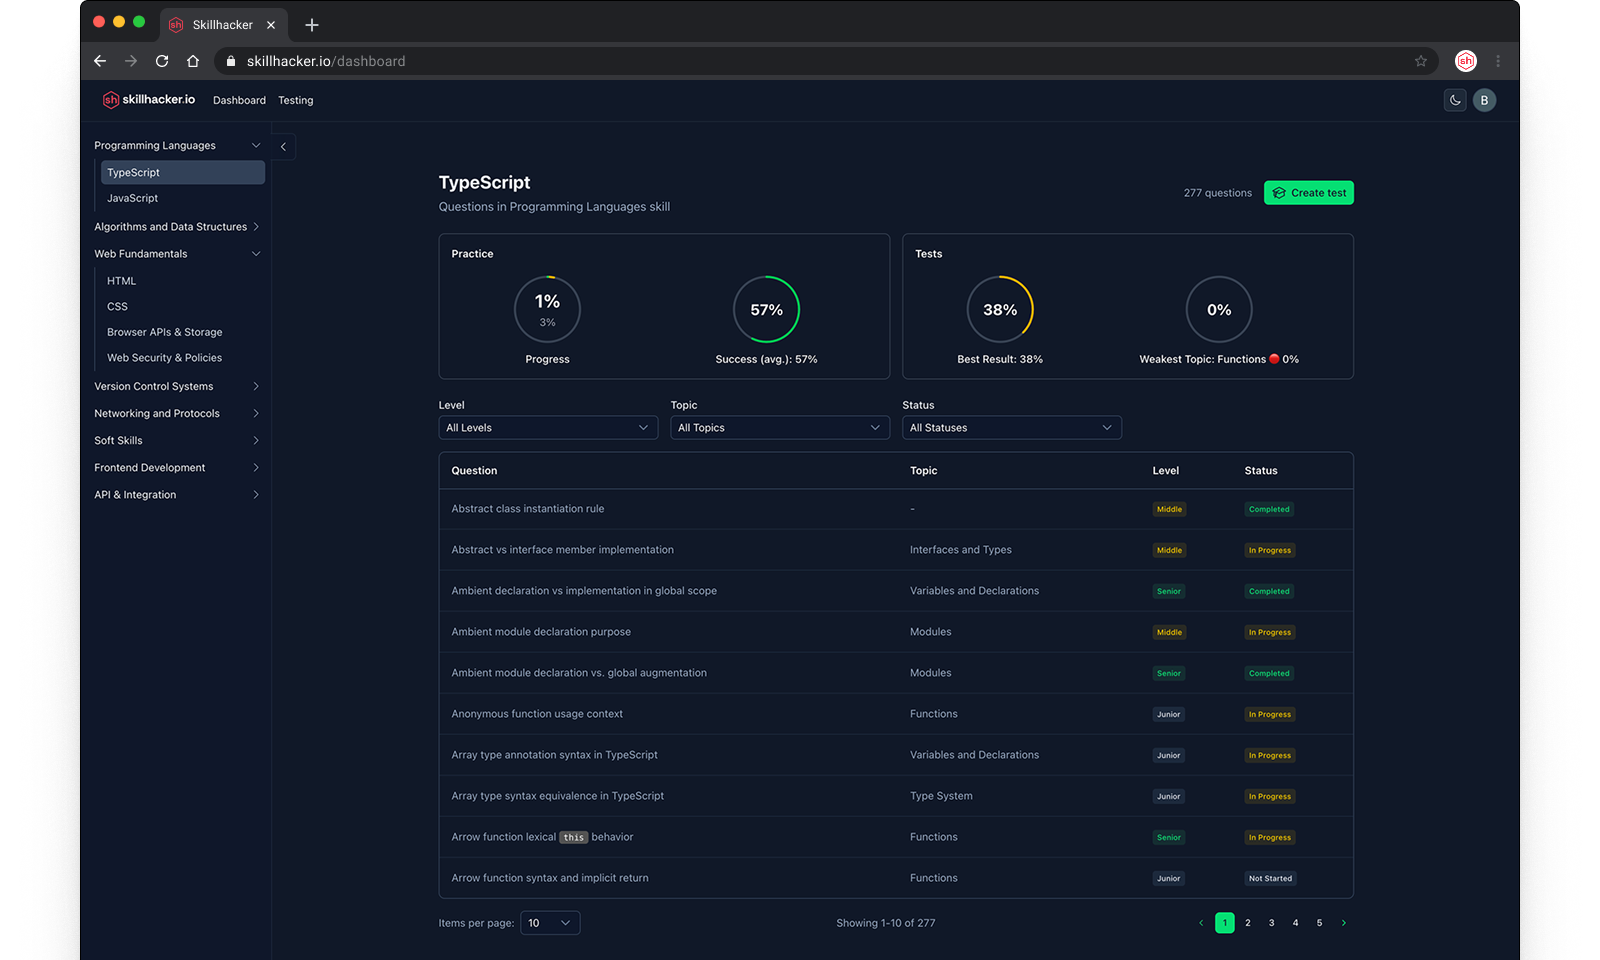The height and width of the screenshot is (960, 1600).
Task: Open the Abstract class instantiation rule question
Action: point(528,509)
